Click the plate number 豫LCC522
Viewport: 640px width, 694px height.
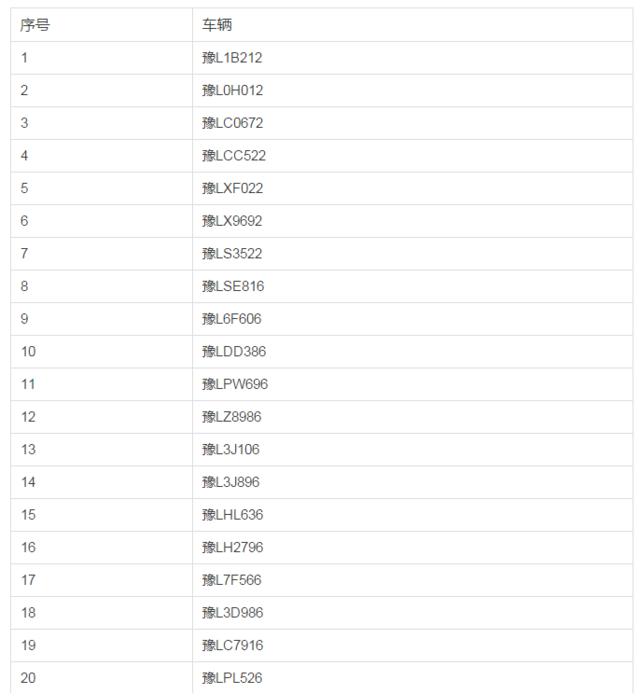pyautogui.click(x=233, y=156)
